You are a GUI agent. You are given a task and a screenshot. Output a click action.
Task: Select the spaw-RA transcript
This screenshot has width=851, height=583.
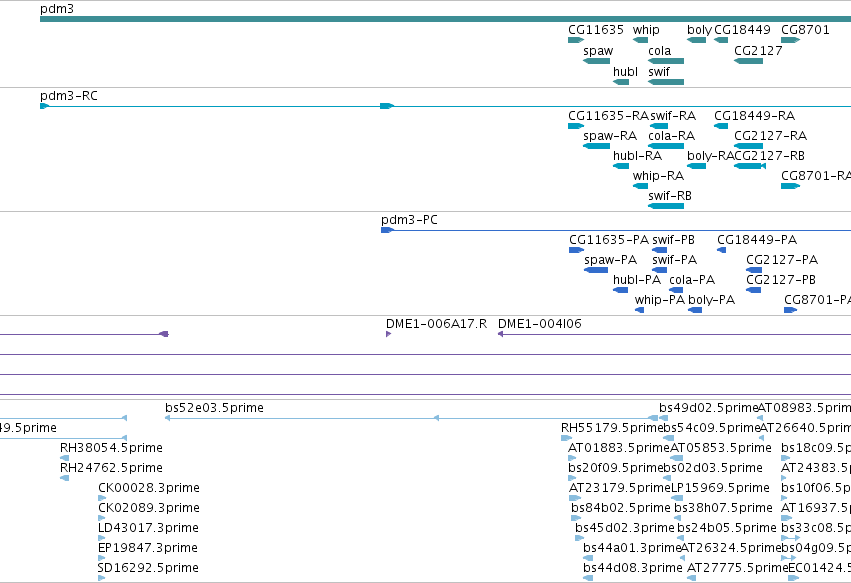pos(596,146)
